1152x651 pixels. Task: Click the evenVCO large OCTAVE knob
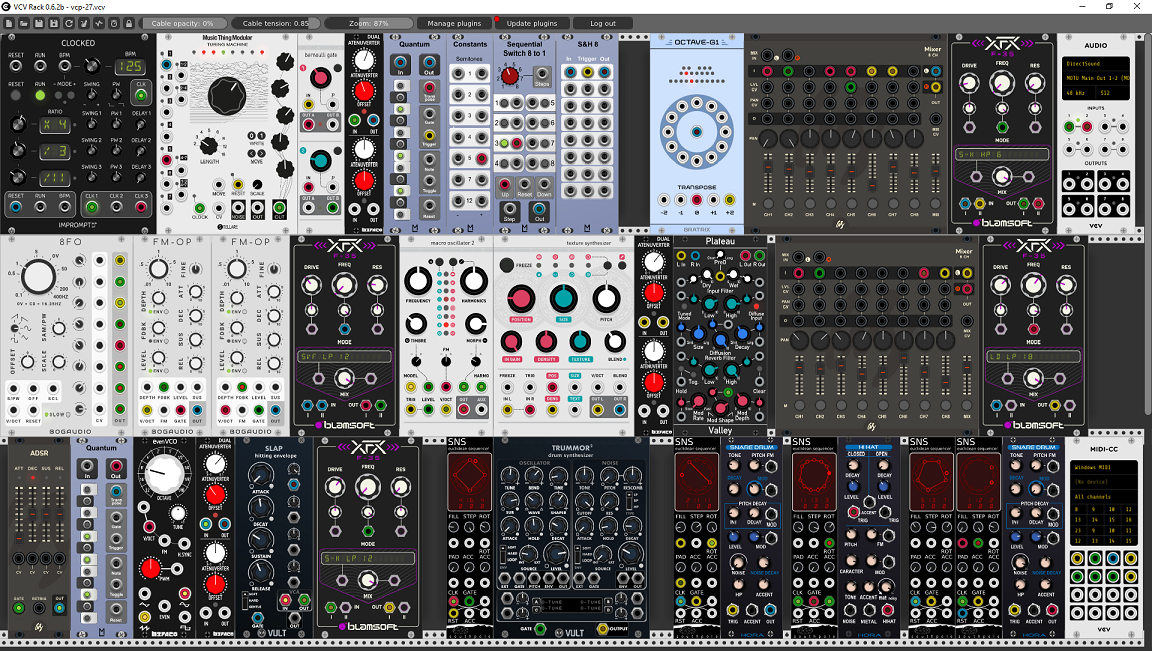tap(165, 472)
